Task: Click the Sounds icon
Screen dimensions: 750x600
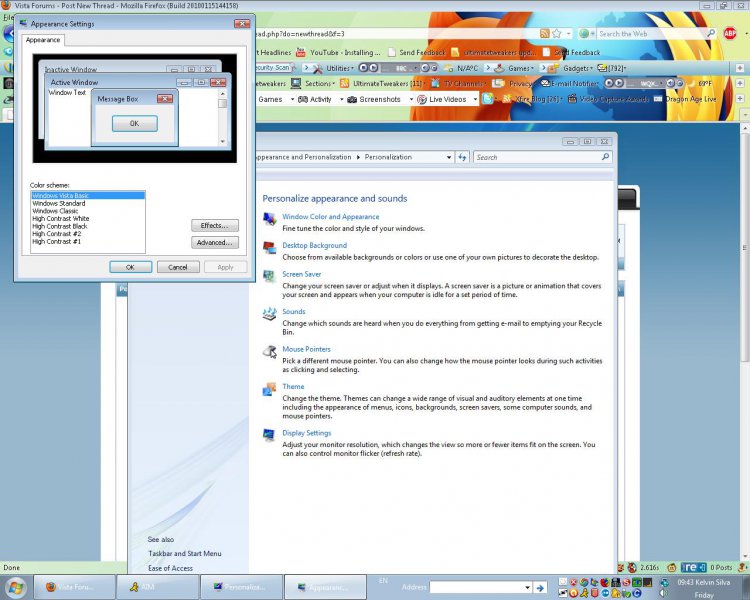Action: coord(269,313)
